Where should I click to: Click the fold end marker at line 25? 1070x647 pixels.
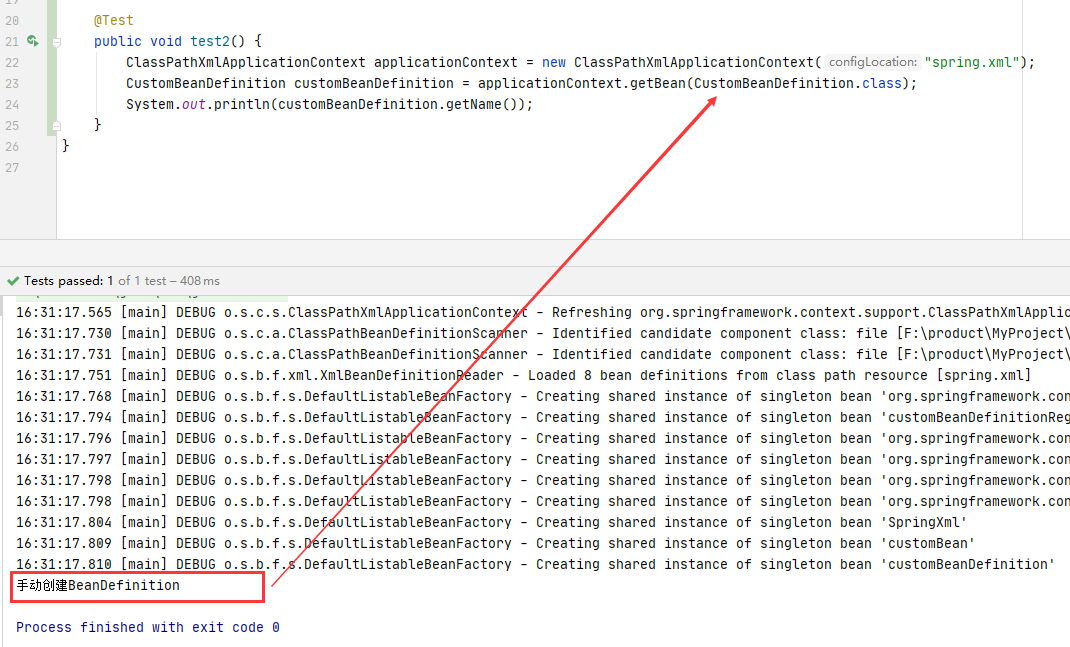coord(57,126)
